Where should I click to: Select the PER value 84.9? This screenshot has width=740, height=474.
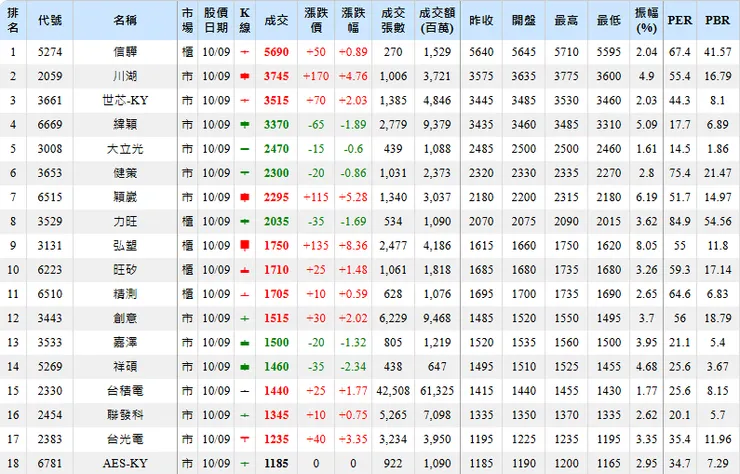(x=680, y=221)
